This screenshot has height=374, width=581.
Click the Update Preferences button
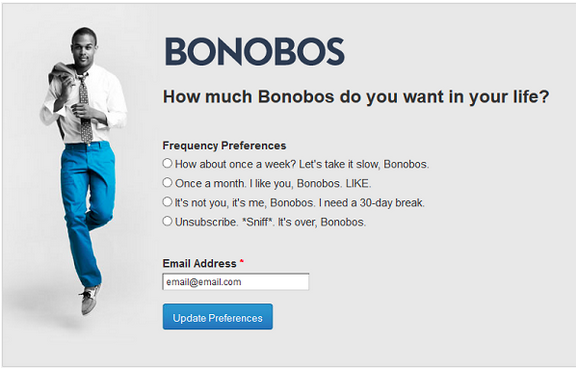click(218, 317)
